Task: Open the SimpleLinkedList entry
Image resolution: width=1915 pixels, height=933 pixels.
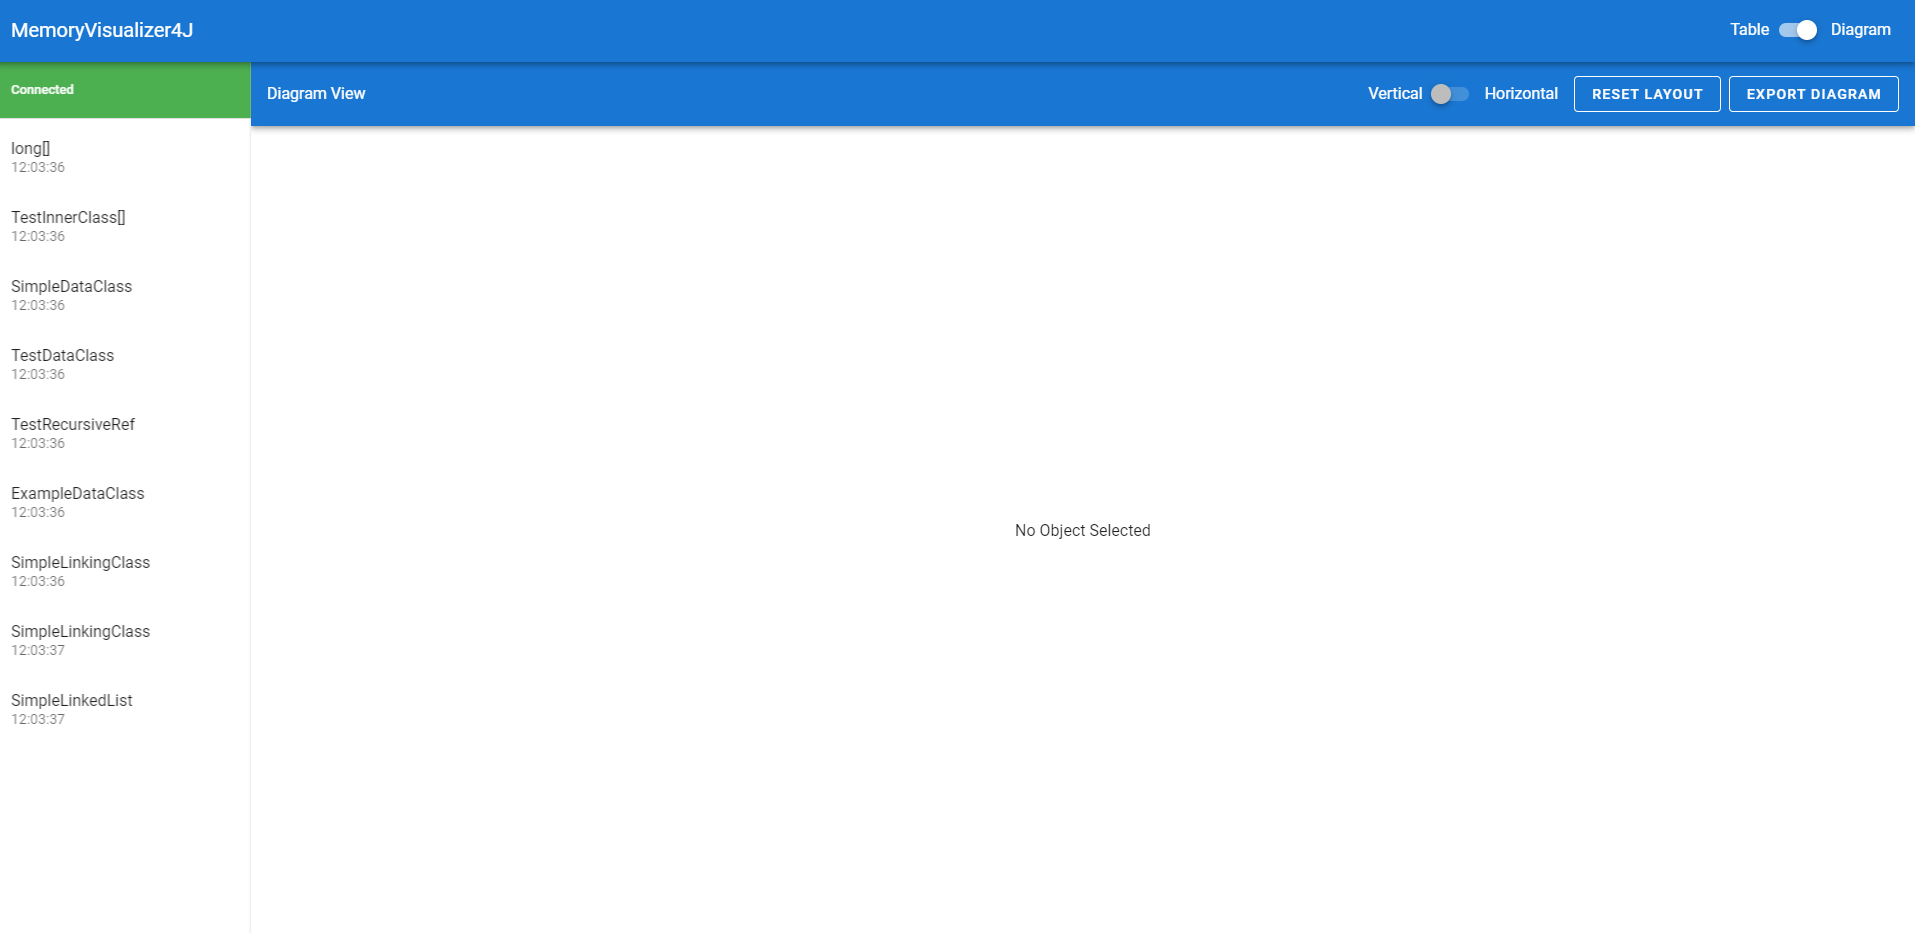Action: coord(125,709)
